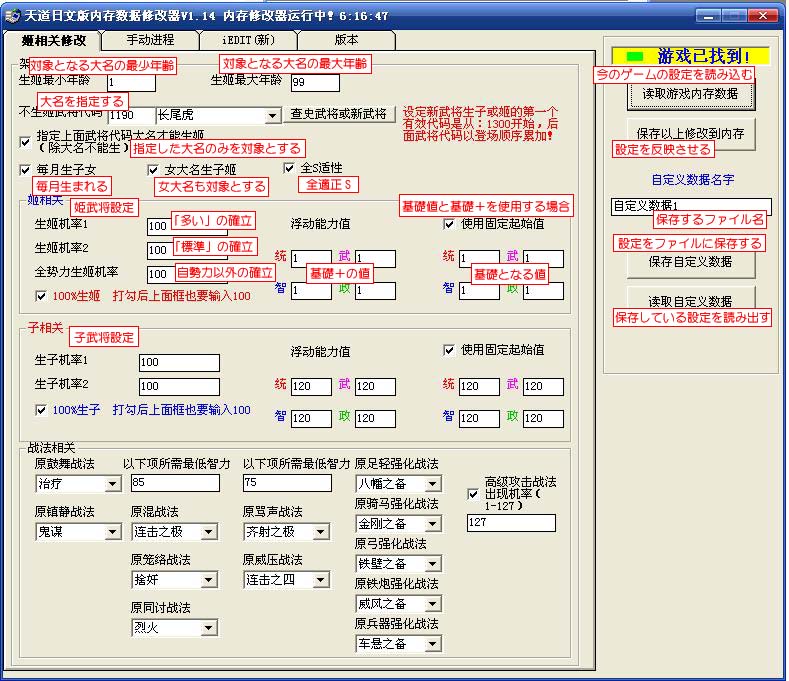Click the app icon in the title bar
Viewport: 789px width, 681px height.
tap(13, 16)
